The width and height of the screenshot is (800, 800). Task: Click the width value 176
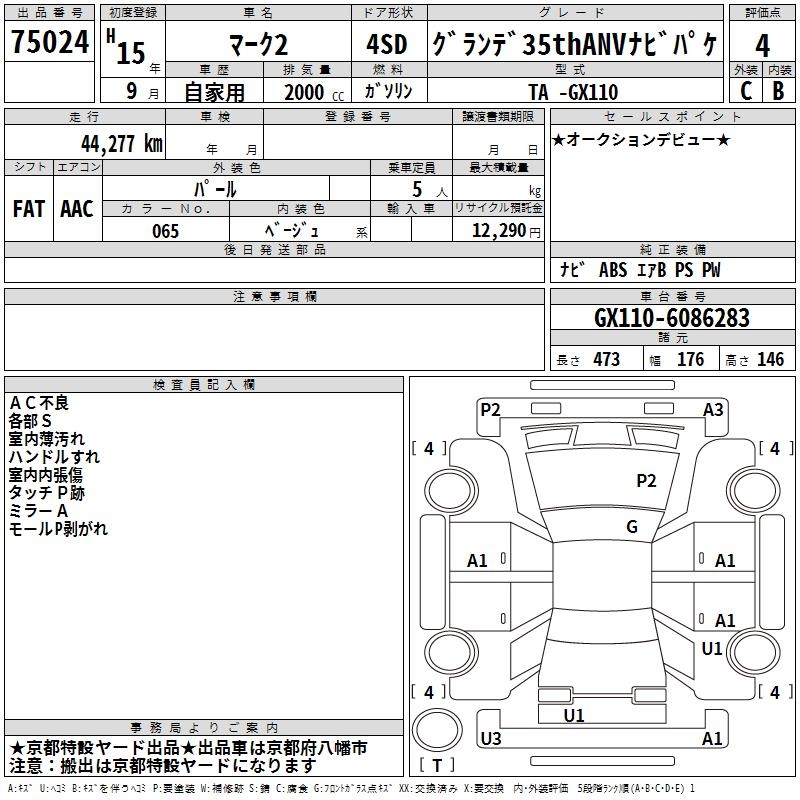point(690,359)
